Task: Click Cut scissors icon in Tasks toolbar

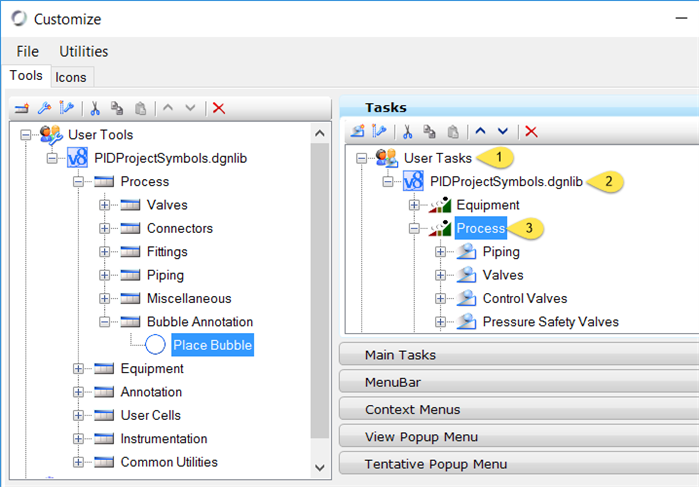Action: point(407,132)
